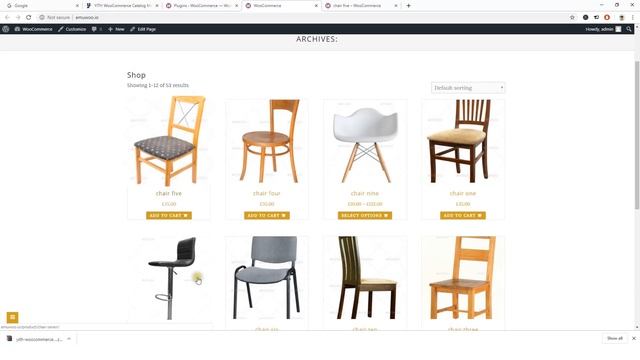Open the WordPress logo menu in admin bar

click(x=6, y=29)
